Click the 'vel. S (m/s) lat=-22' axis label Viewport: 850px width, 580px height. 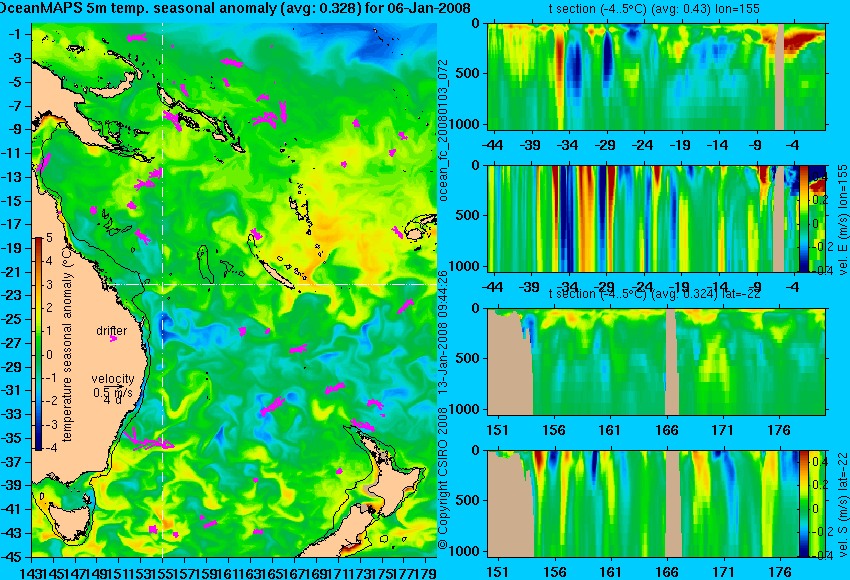[x=843, y=504]
